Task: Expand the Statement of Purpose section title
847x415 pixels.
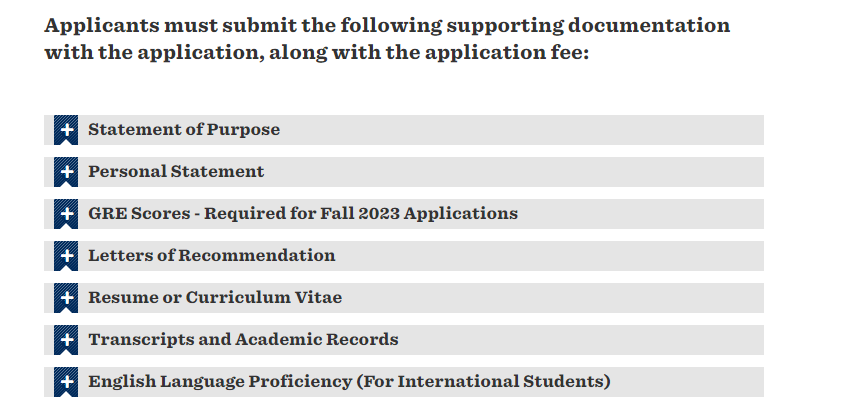Action: click(x=184, y=130)
